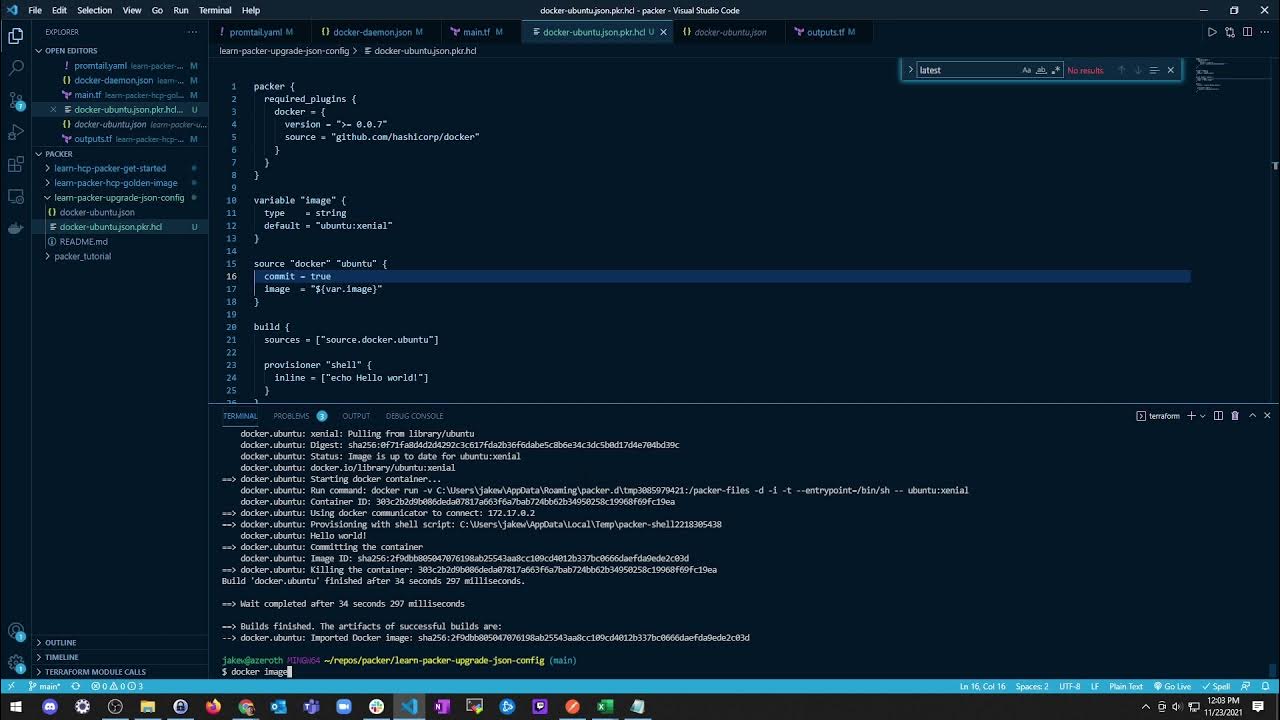Image resolution: width=1280 pixels, height=720 pixels.
Task: Open the Explorer view in activity bar
Action: tap(16, 36)
